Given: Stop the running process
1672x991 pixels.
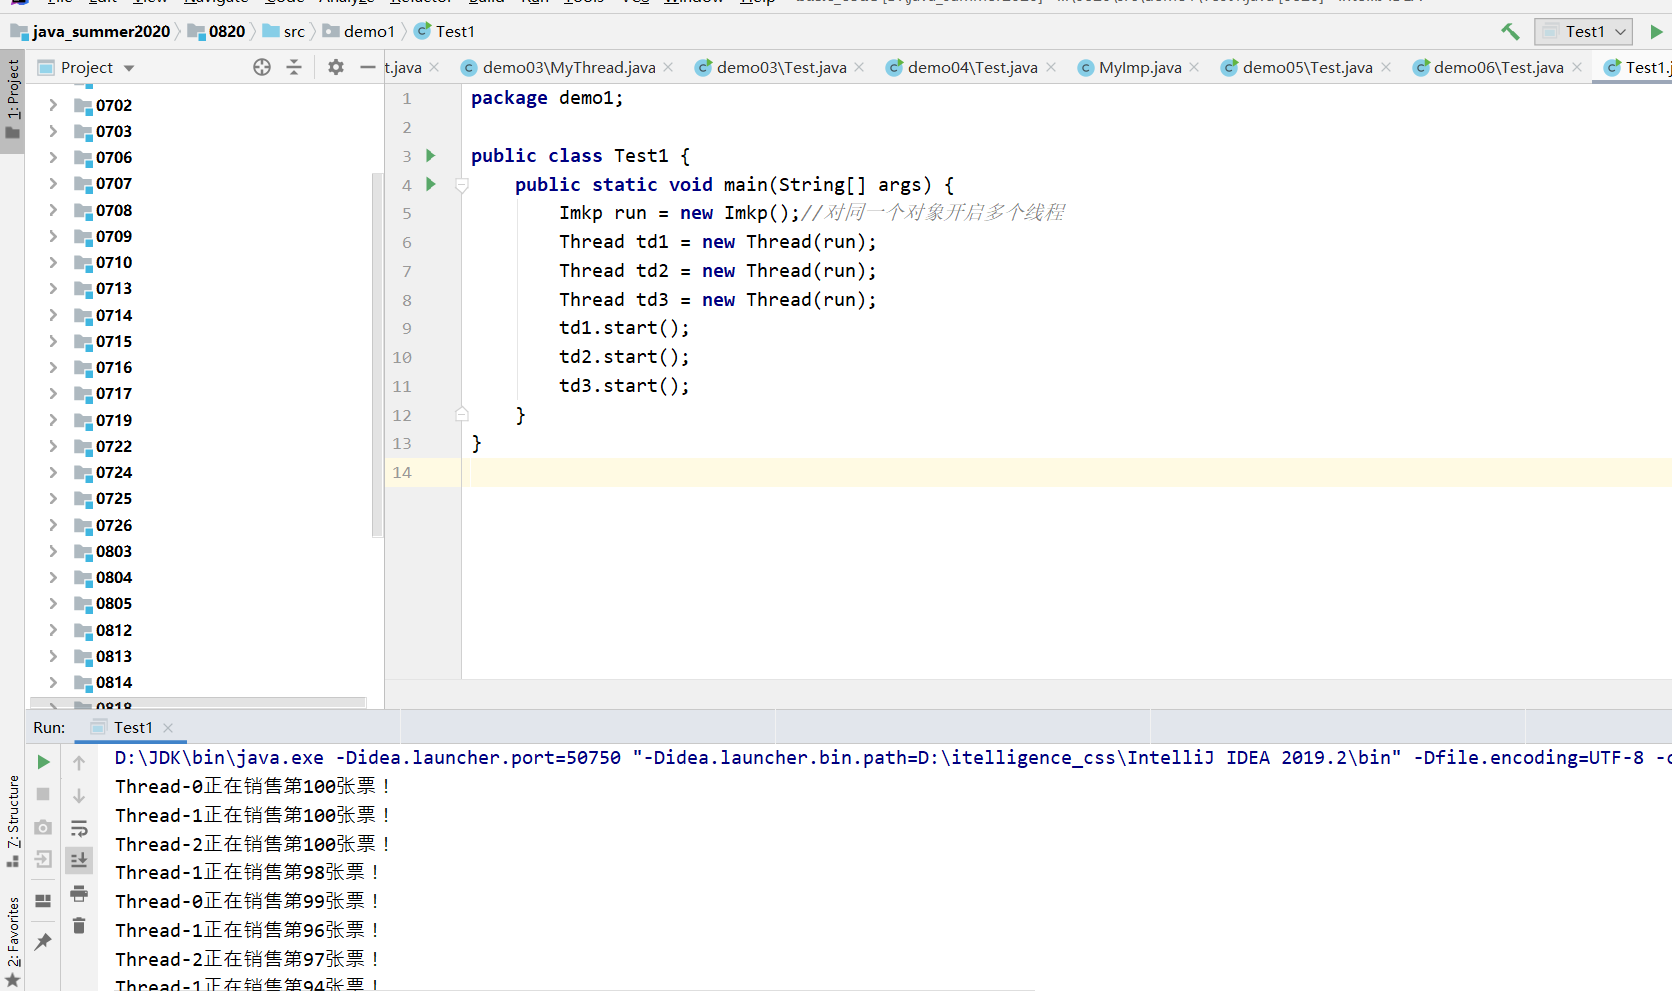Looking at the screenshot, I should [43, 794].
